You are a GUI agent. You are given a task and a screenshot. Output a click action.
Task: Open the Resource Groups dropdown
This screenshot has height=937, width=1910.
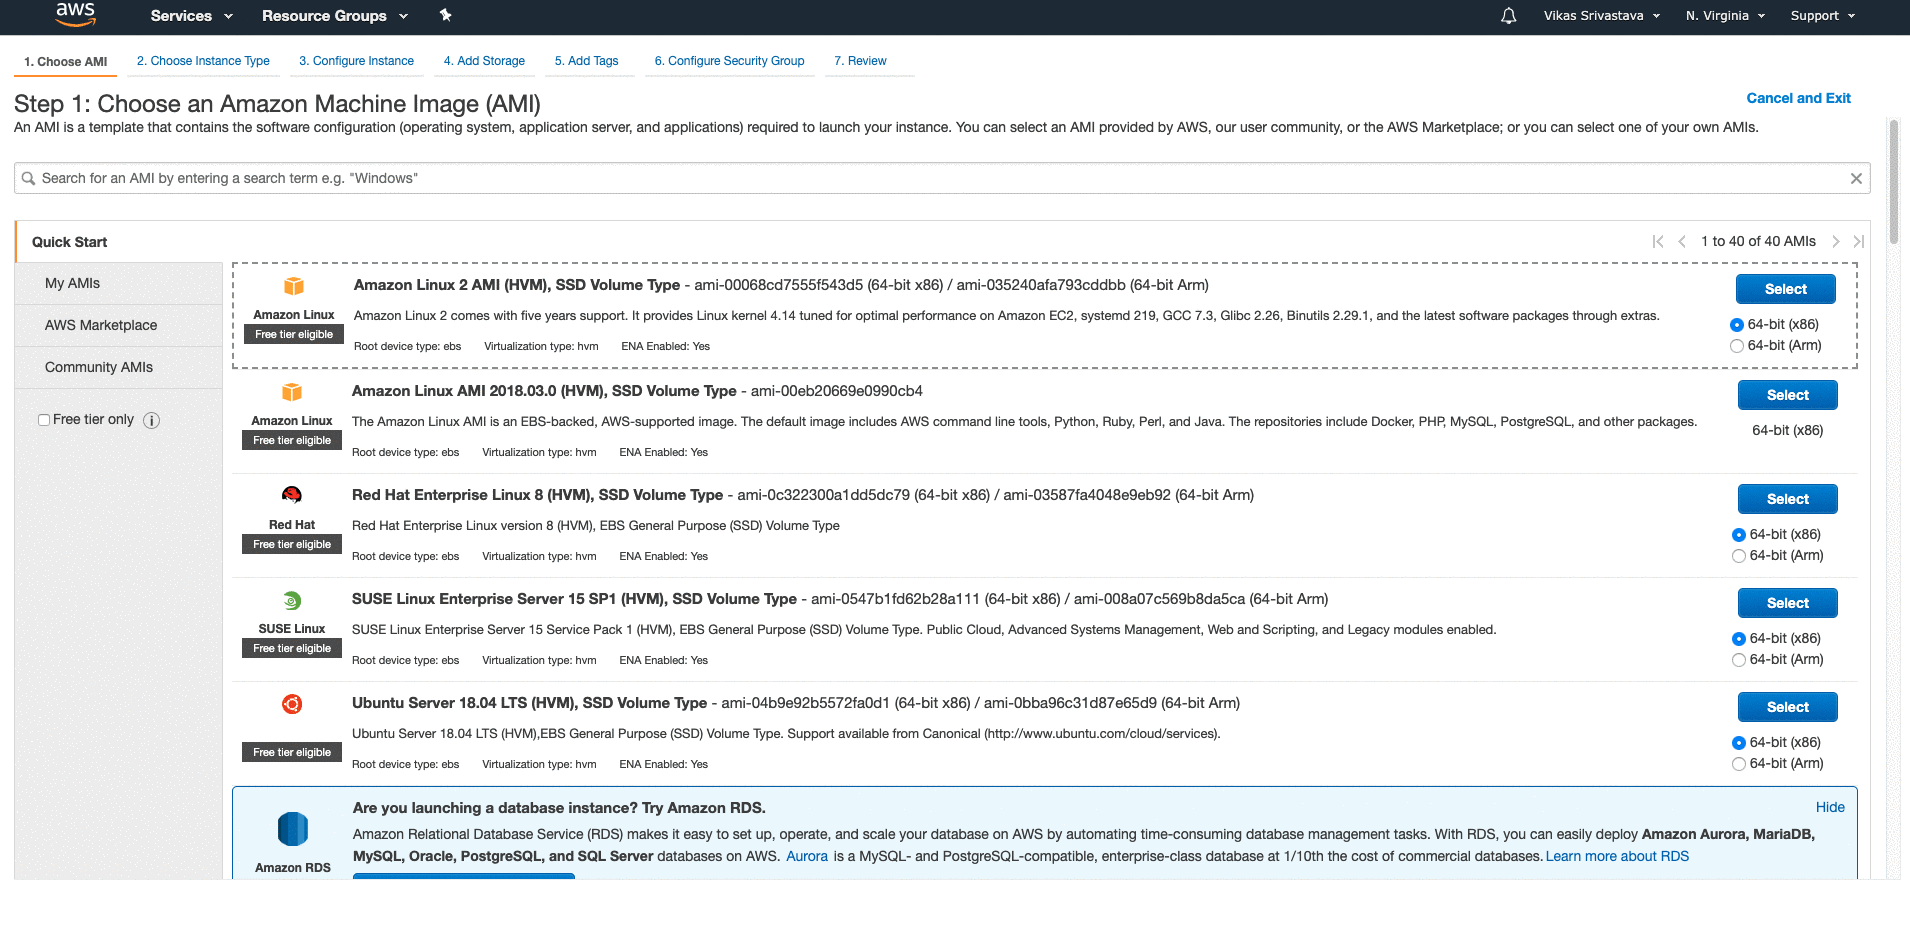coord(335,16)
